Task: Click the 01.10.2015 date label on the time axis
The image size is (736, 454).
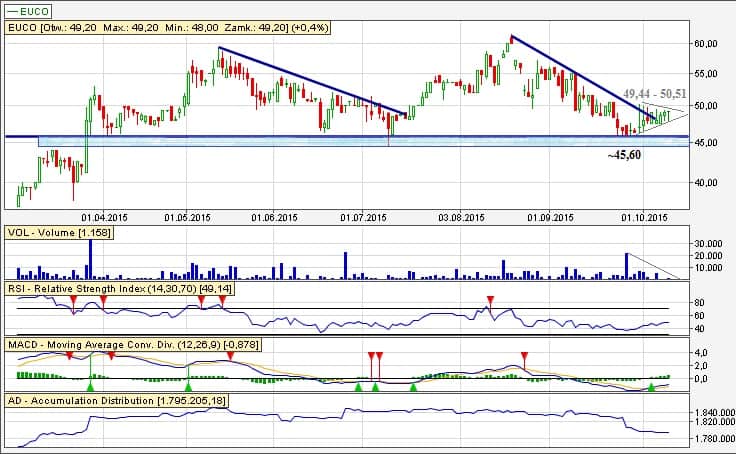Action: (x=642, y=216)
